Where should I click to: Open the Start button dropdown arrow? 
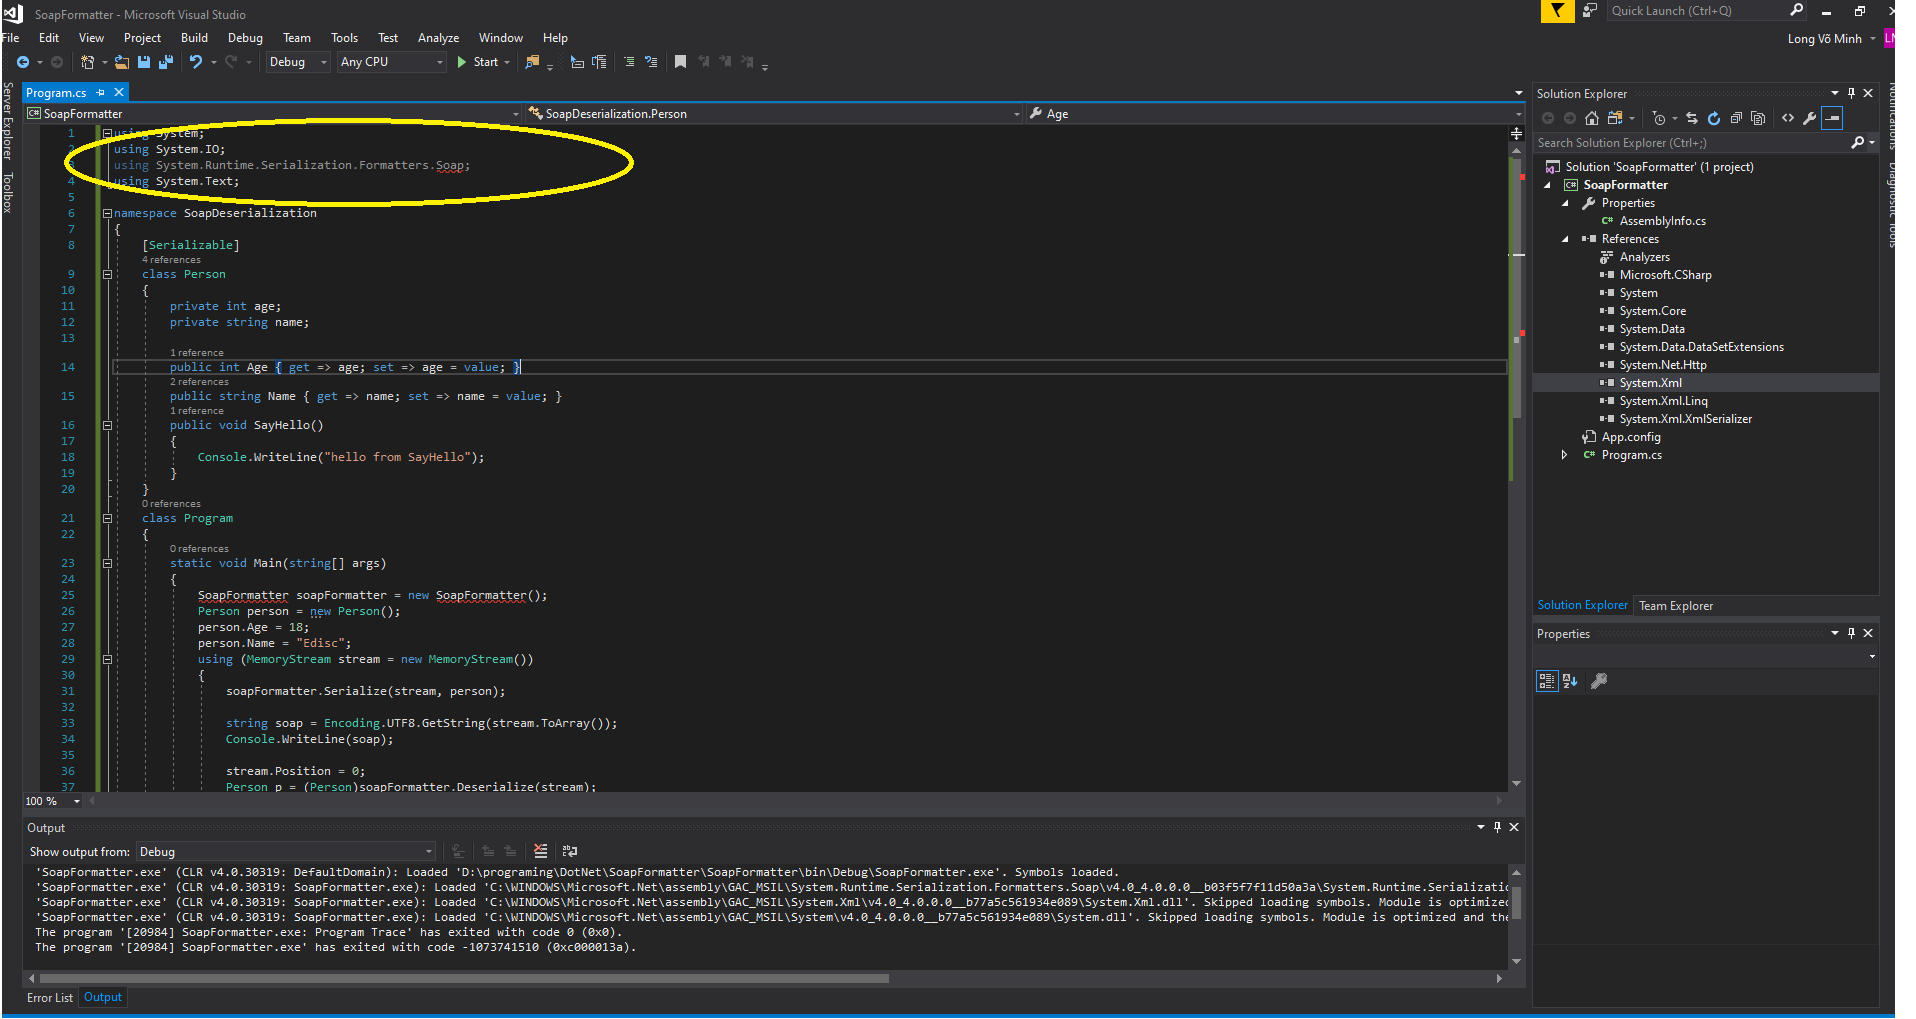click(x=507, y=62)
